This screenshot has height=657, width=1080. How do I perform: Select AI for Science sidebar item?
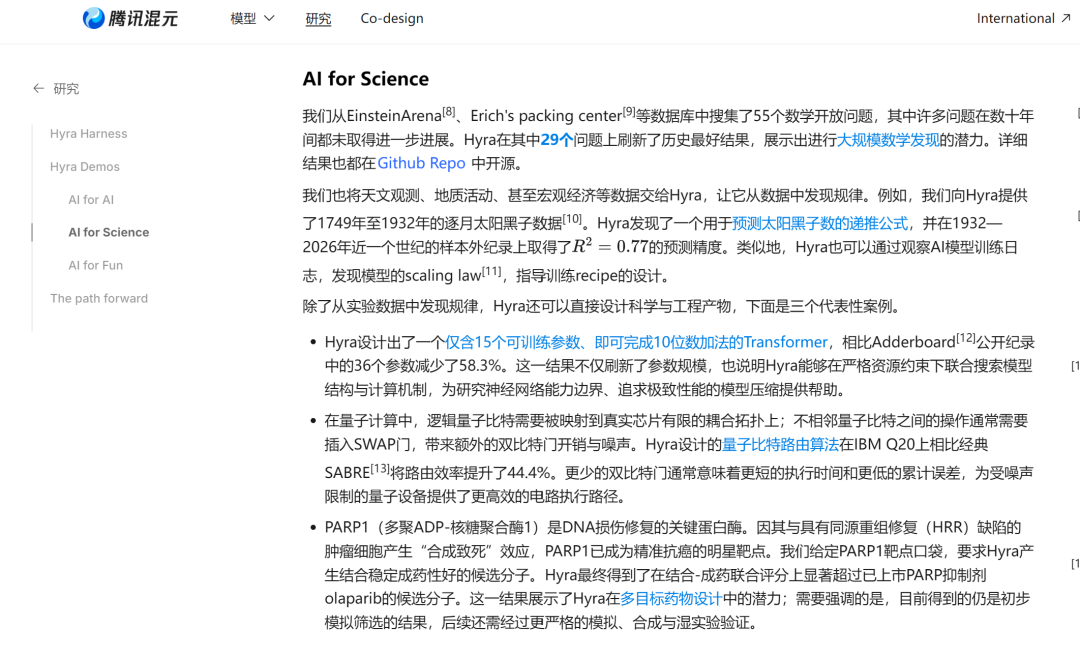[x=109, y=232]
